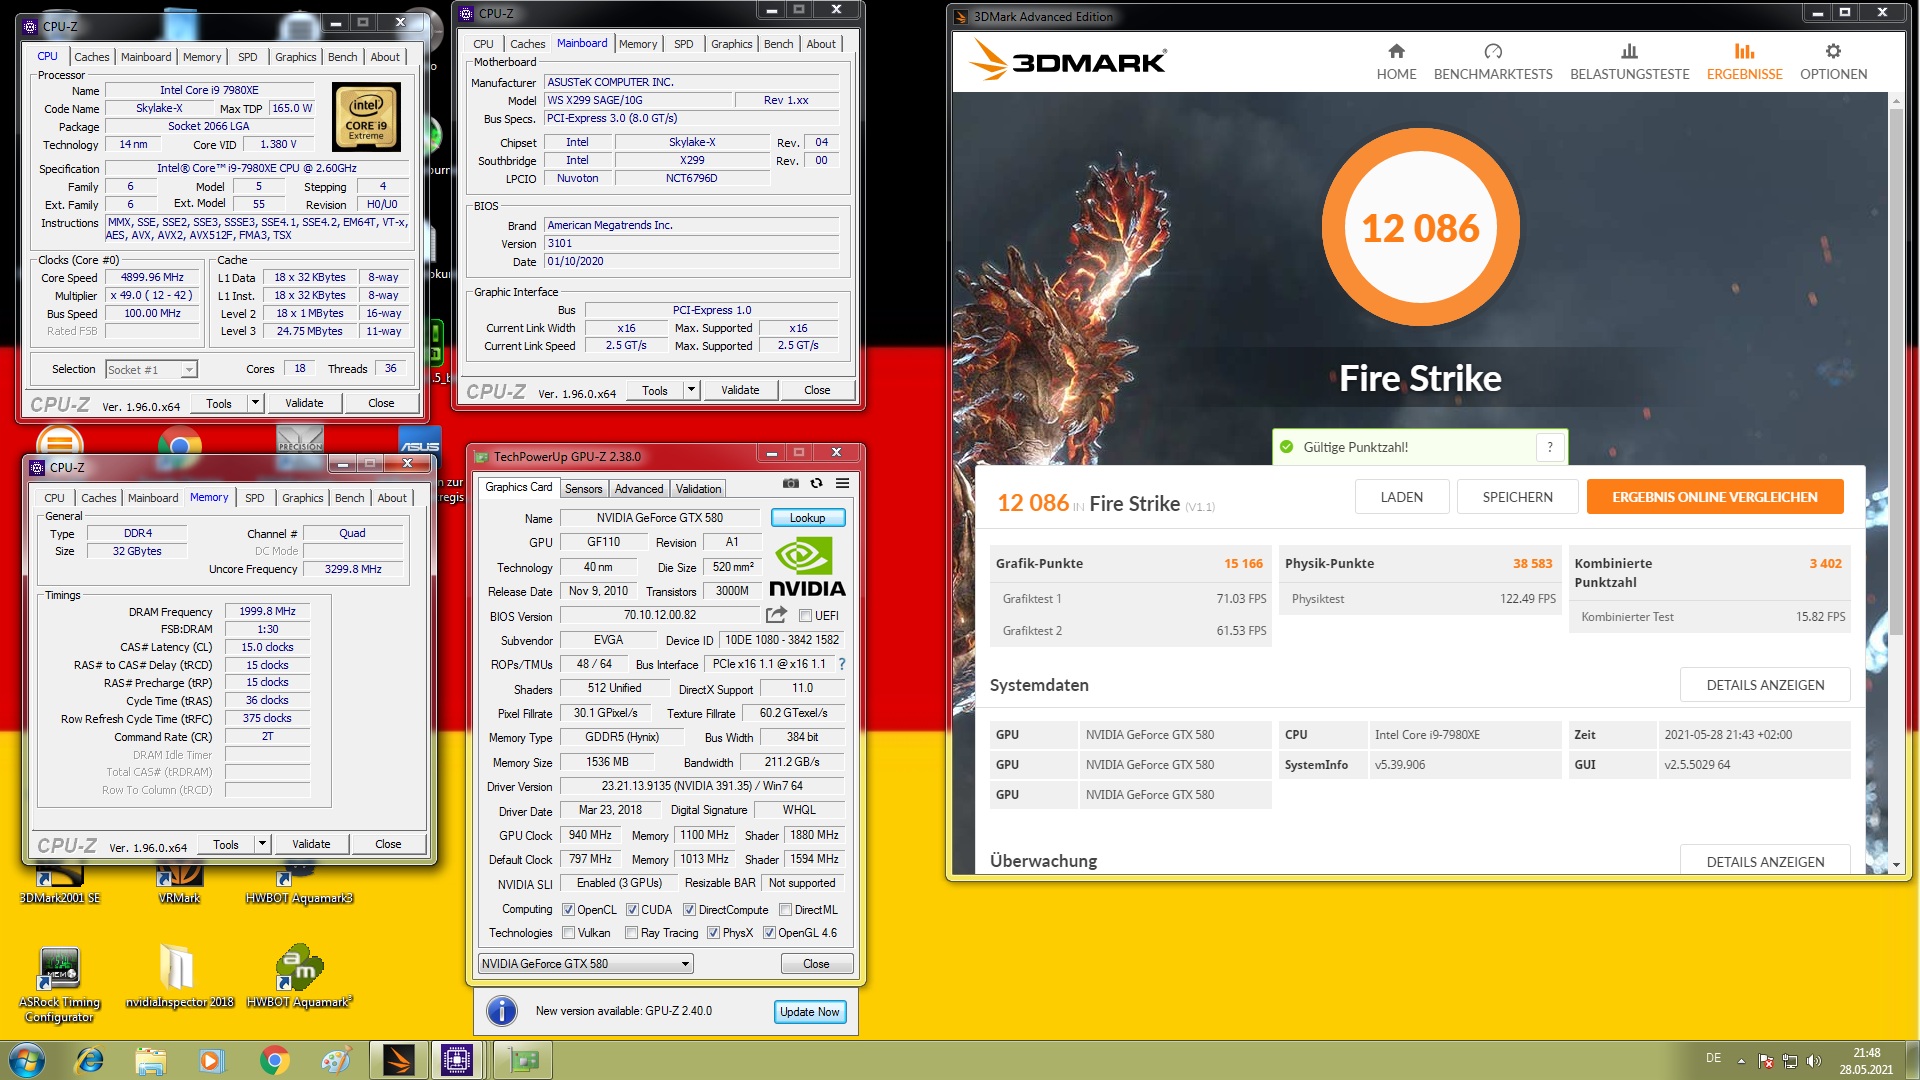The height and width of the screenshot is (1080, 1920).
Task: Open File Explorer from taskbar
Action: (x=150, y=1060)
